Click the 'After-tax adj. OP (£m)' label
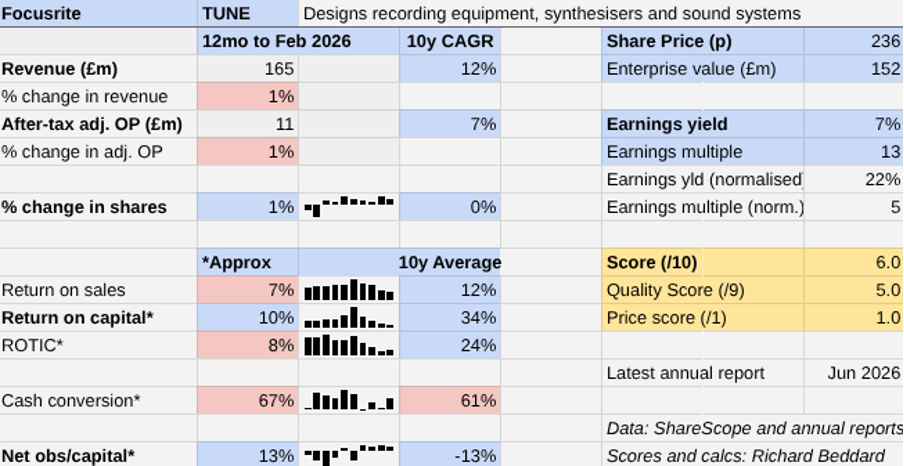The height and width of the screenshot is (466, 904). (x=99, y=124)
